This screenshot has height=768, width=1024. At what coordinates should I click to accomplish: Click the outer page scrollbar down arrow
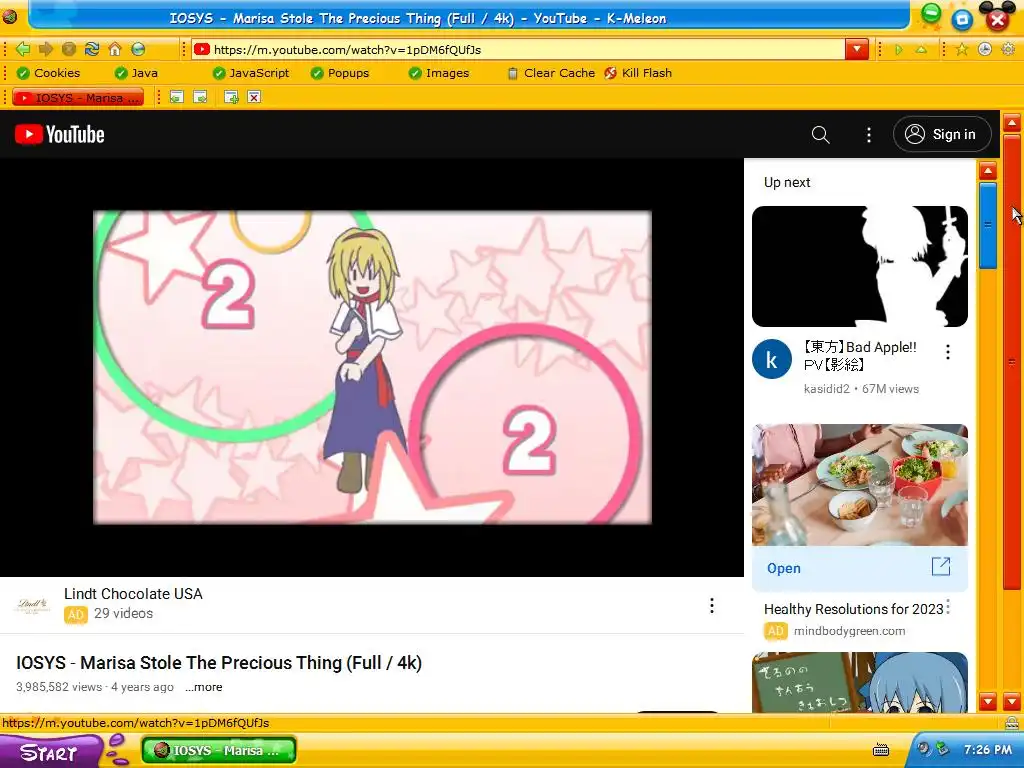click(x=1012, y=702)
